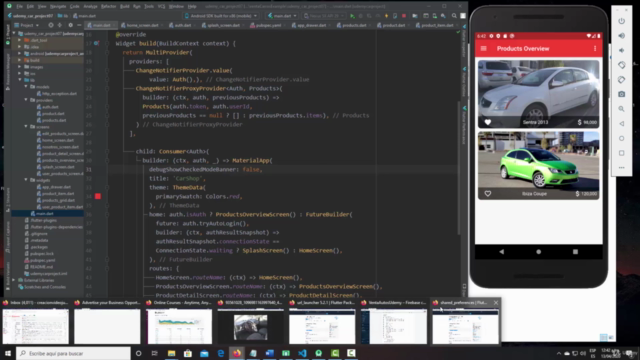Power off the emulator with the power icon

(x=621, y=21)
